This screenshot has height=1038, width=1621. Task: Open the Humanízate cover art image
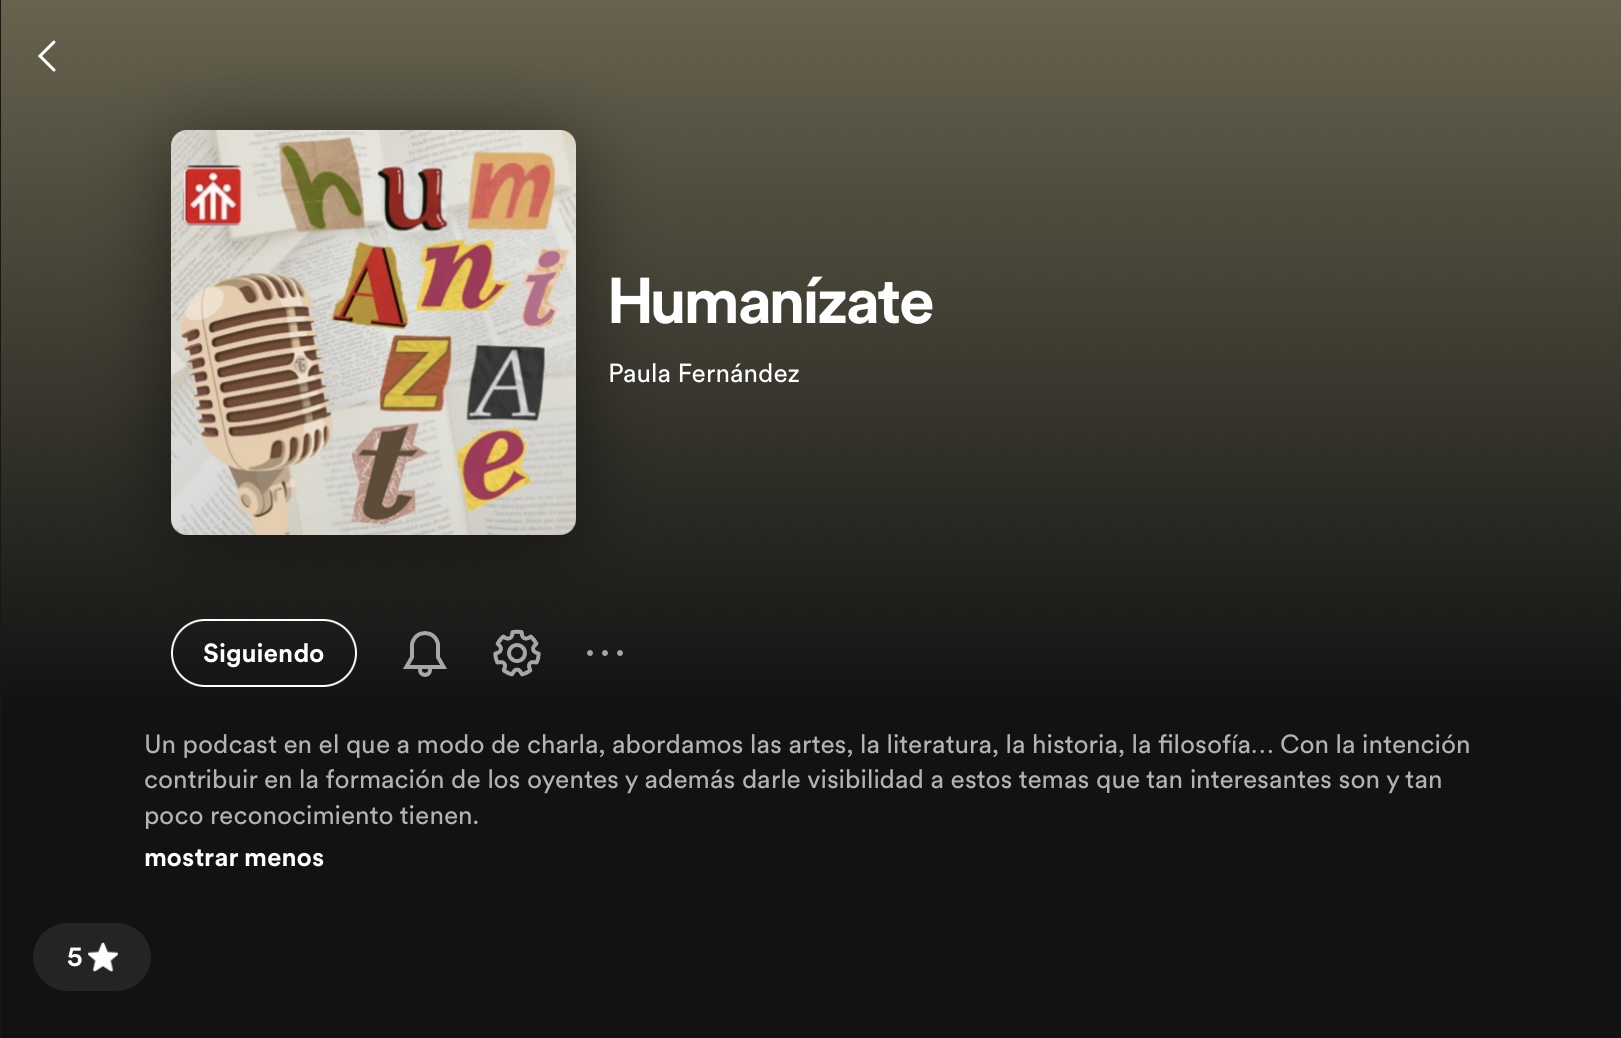[x=373, y=332]
